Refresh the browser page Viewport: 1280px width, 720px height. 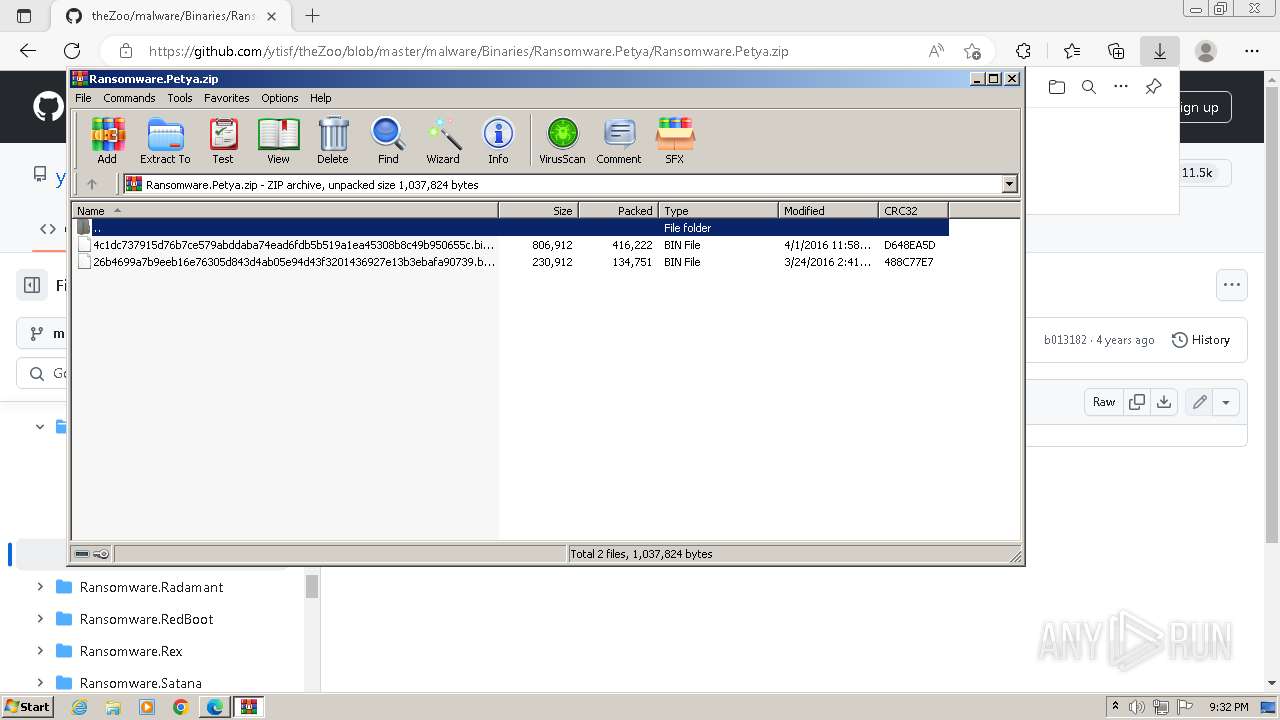point(72,51)
